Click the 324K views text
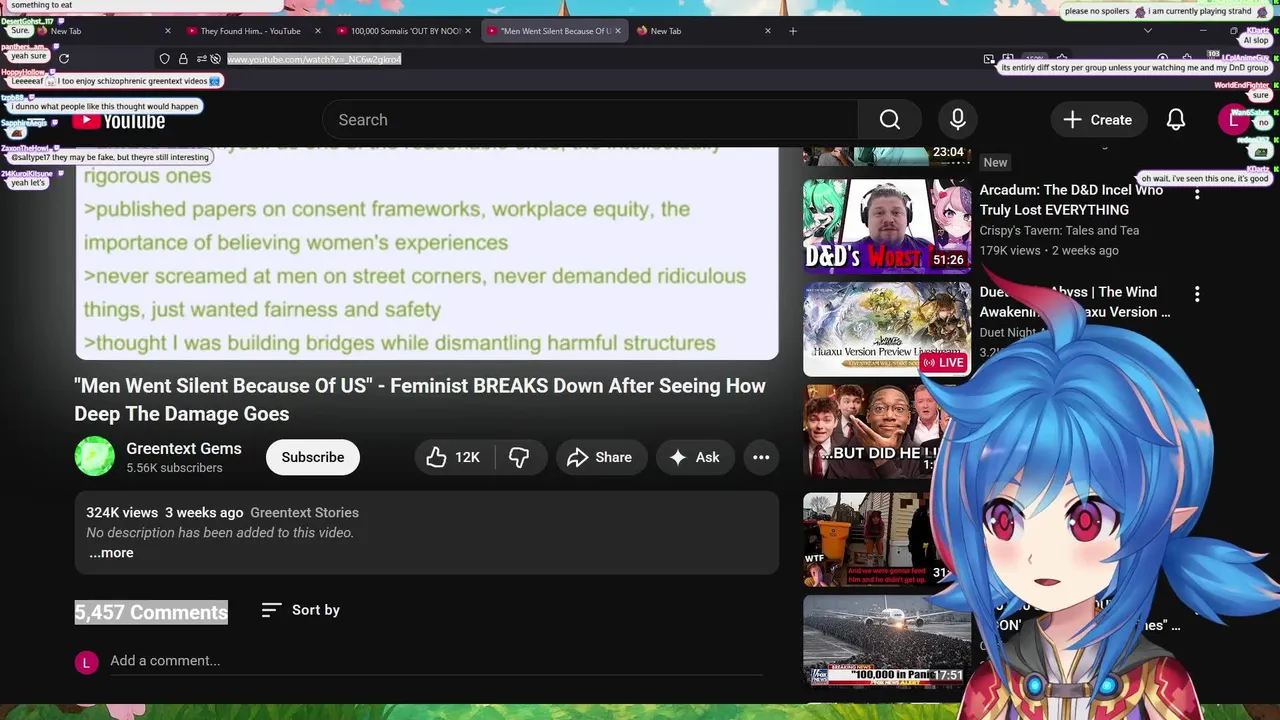The height and width of the screenshot is (720, 1280). (122, 512)
